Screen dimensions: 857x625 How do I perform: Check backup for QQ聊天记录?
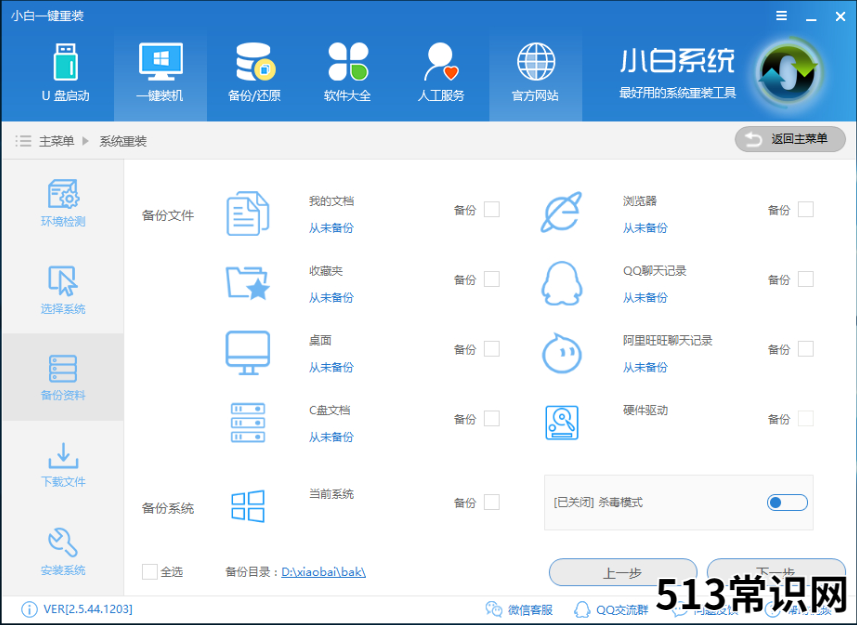tap(806, 279)
